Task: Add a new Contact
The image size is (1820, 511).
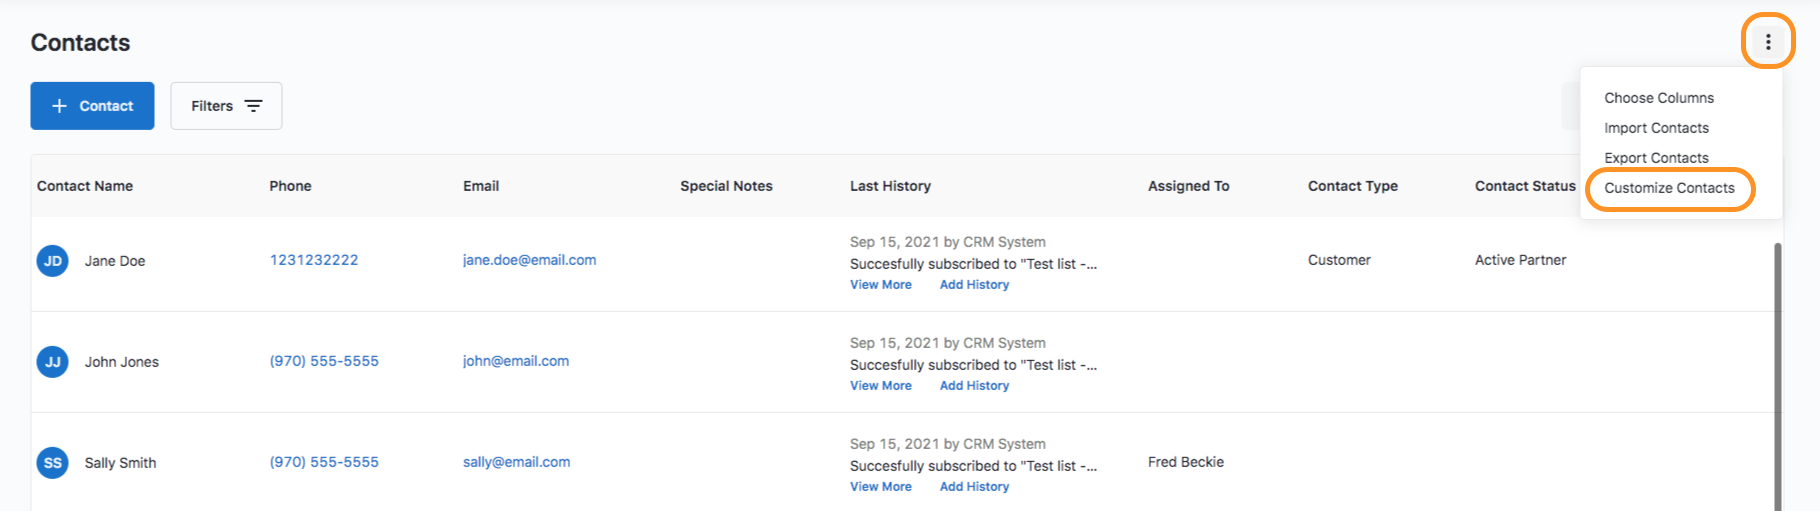Action: (92, 106)
